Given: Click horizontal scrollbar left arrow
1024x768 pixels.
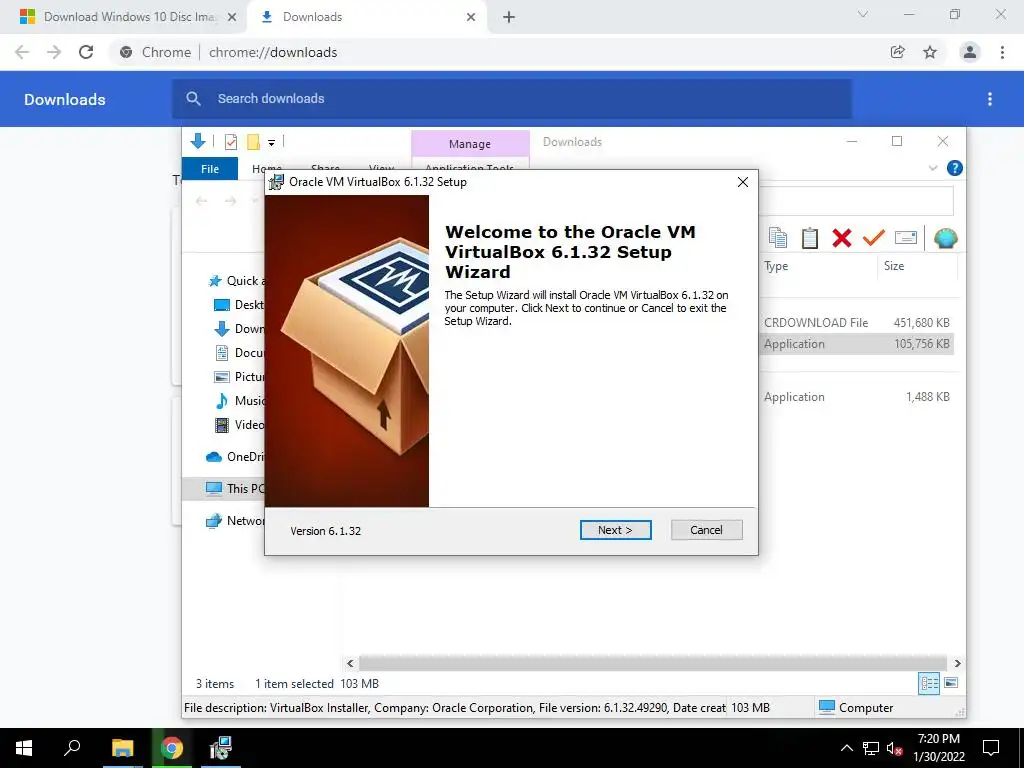Looking at the screenshot, I should [350, 664].
